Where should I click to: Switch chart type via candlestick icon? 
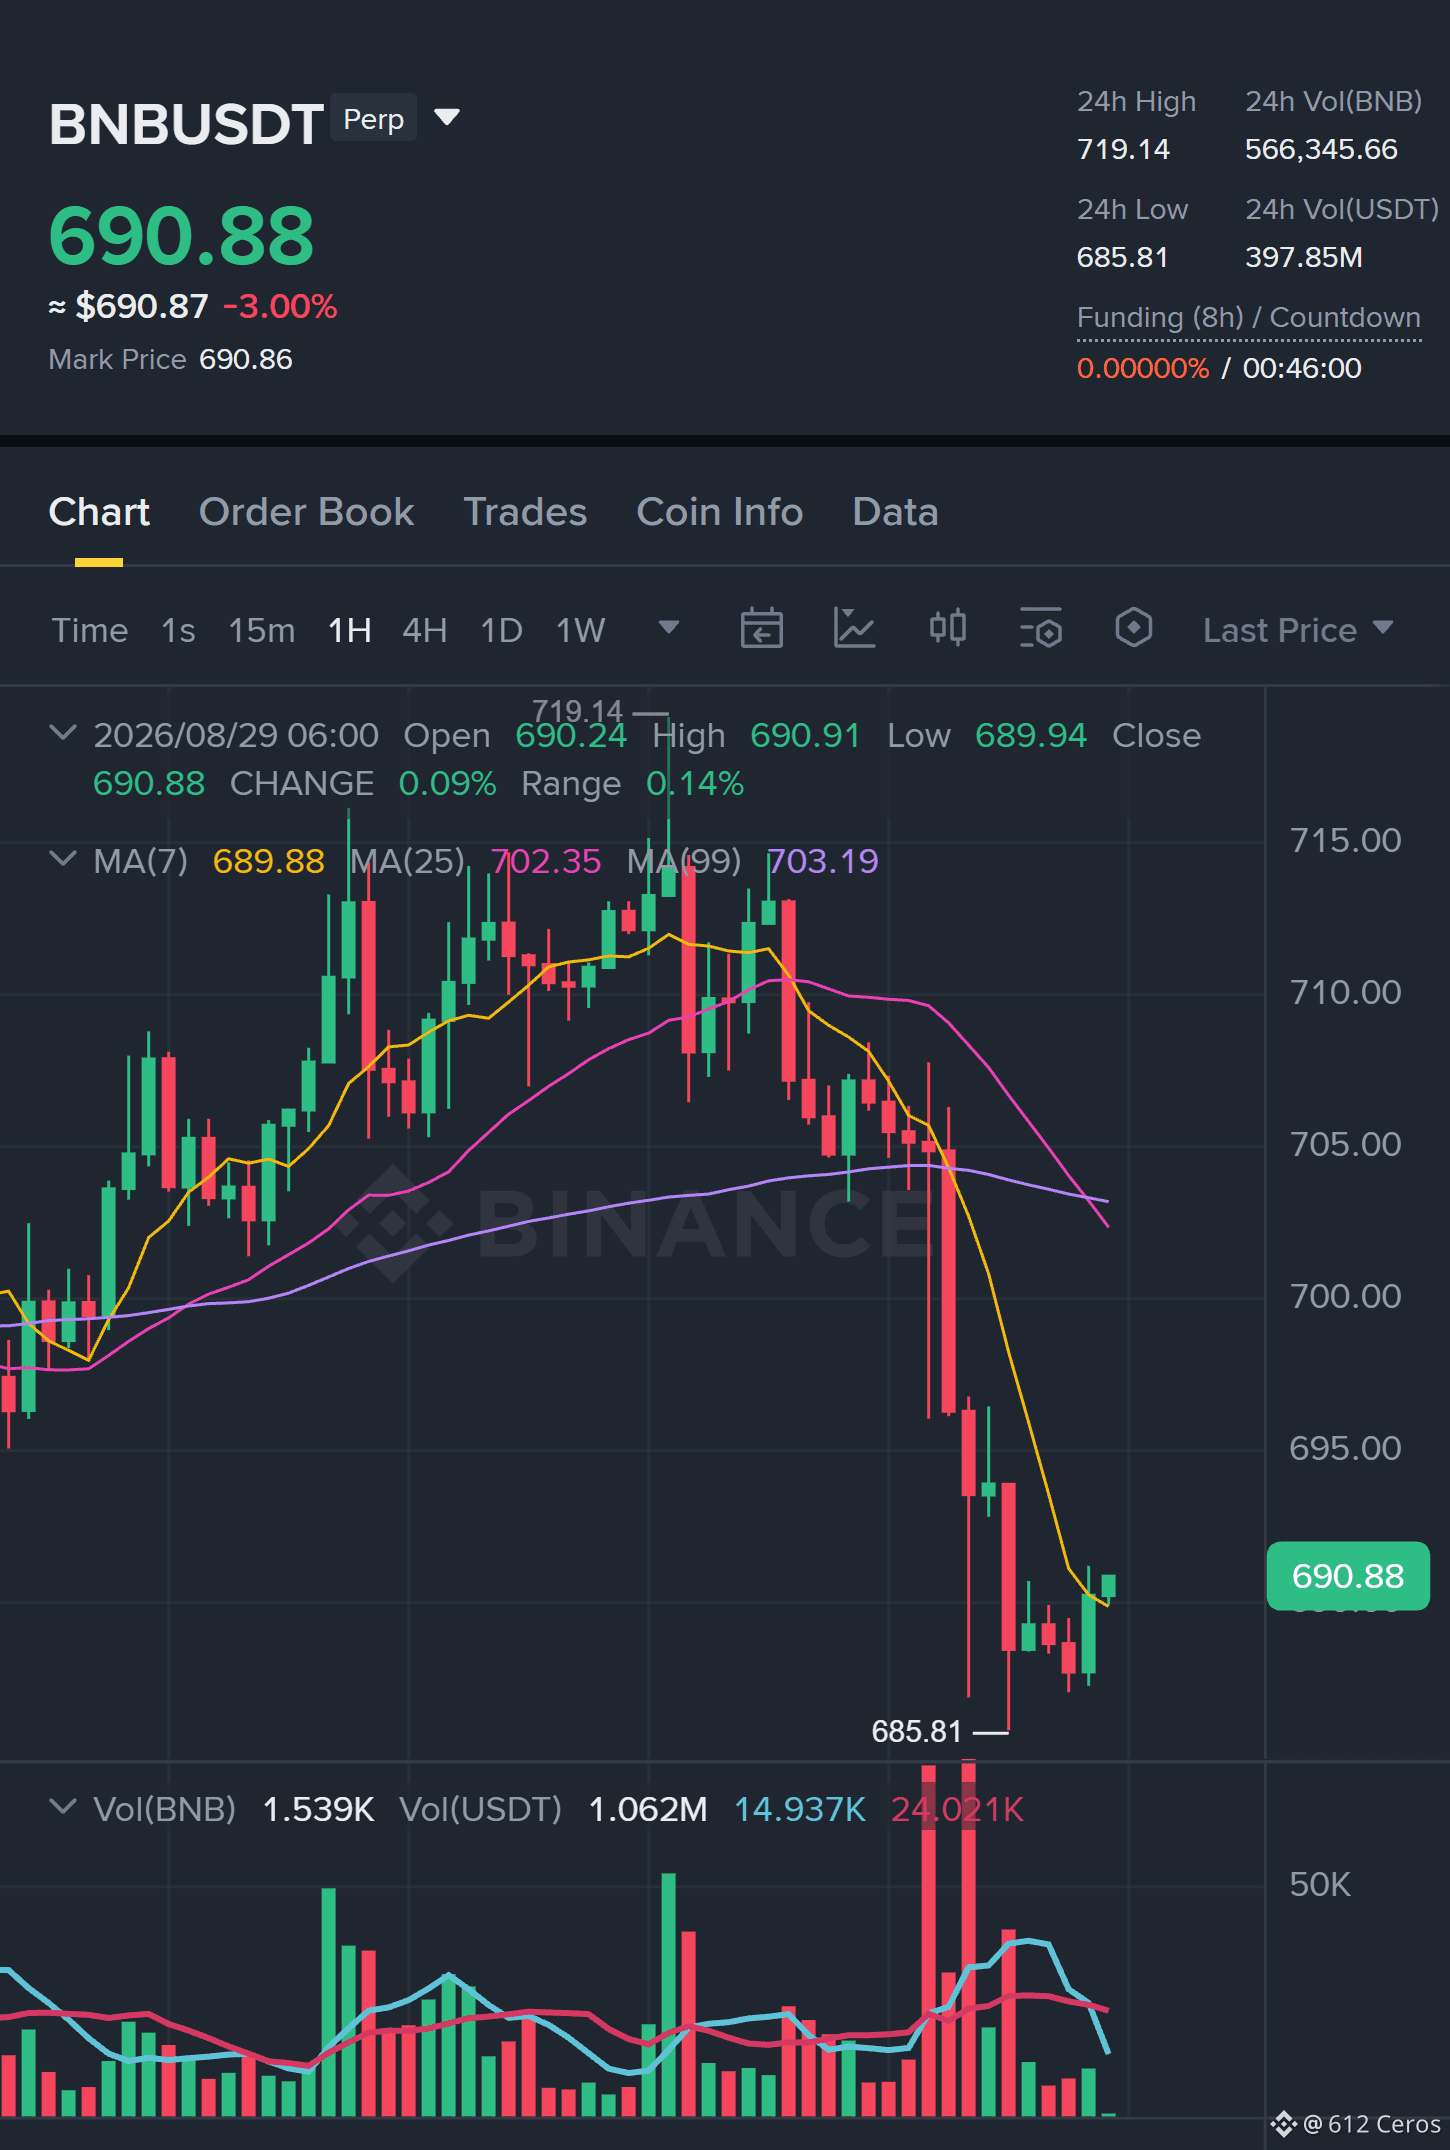tap(947, 628)
